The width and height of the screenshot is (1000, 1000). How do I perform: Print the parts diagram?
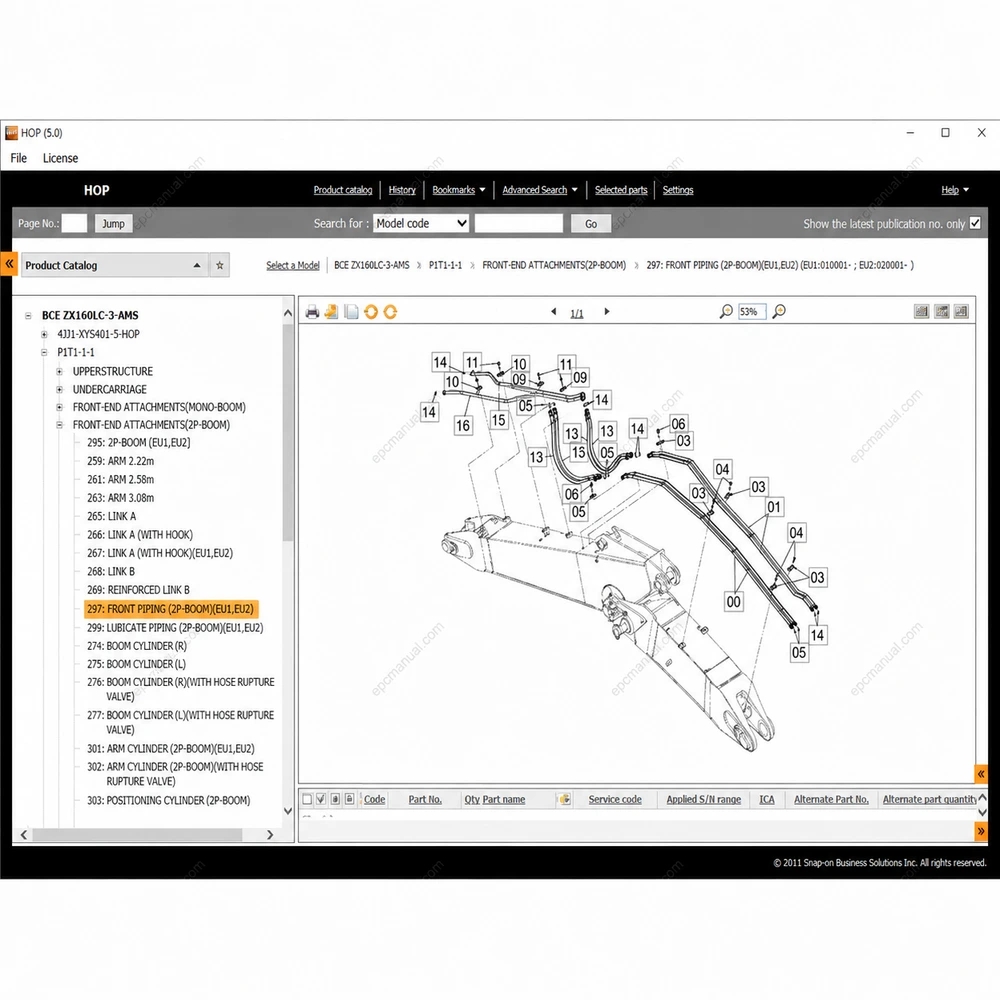pyautogui.click(x=312, y=312)
